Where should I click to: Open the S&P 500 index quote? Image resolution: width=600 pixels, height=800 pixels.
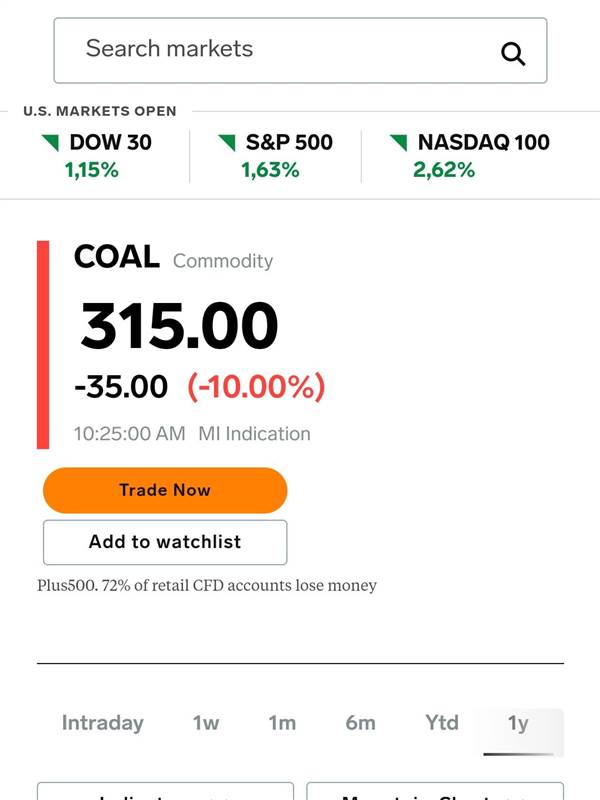click(275, 156)
